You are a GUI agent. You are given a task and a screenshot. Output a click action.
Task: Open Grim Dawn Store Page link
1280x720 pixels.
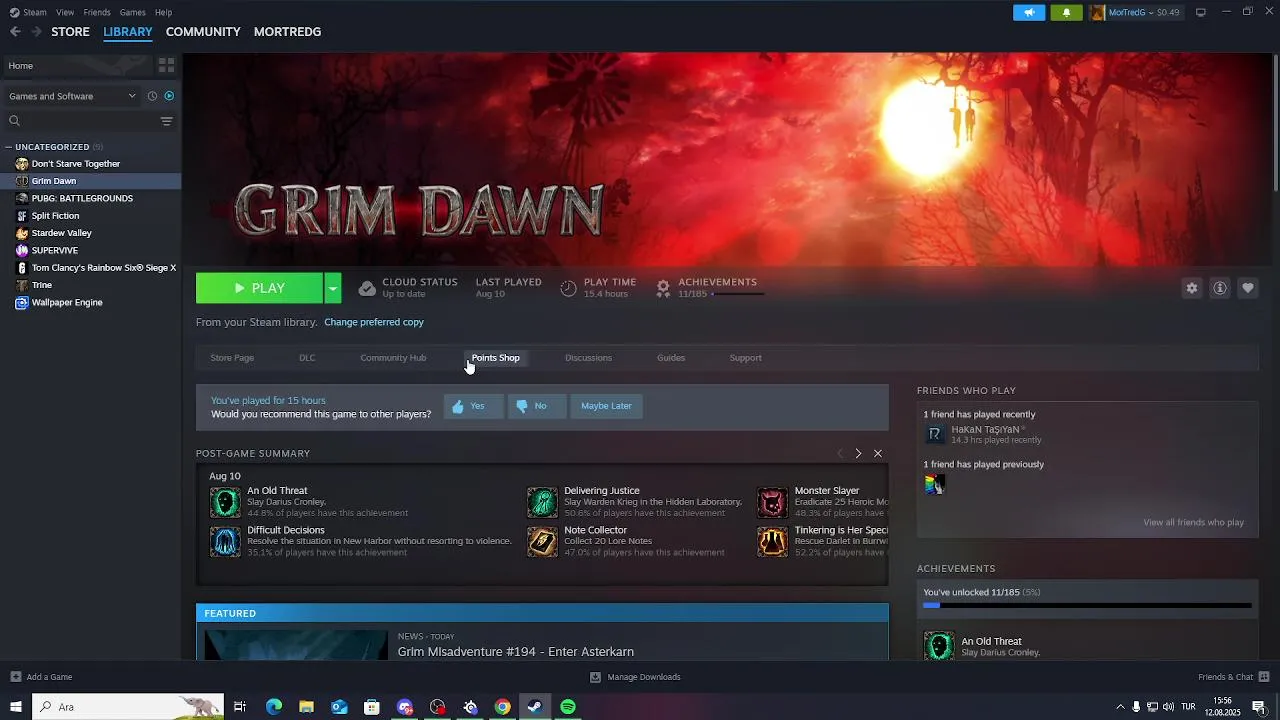pyautogui.click(x=232, y=358)
